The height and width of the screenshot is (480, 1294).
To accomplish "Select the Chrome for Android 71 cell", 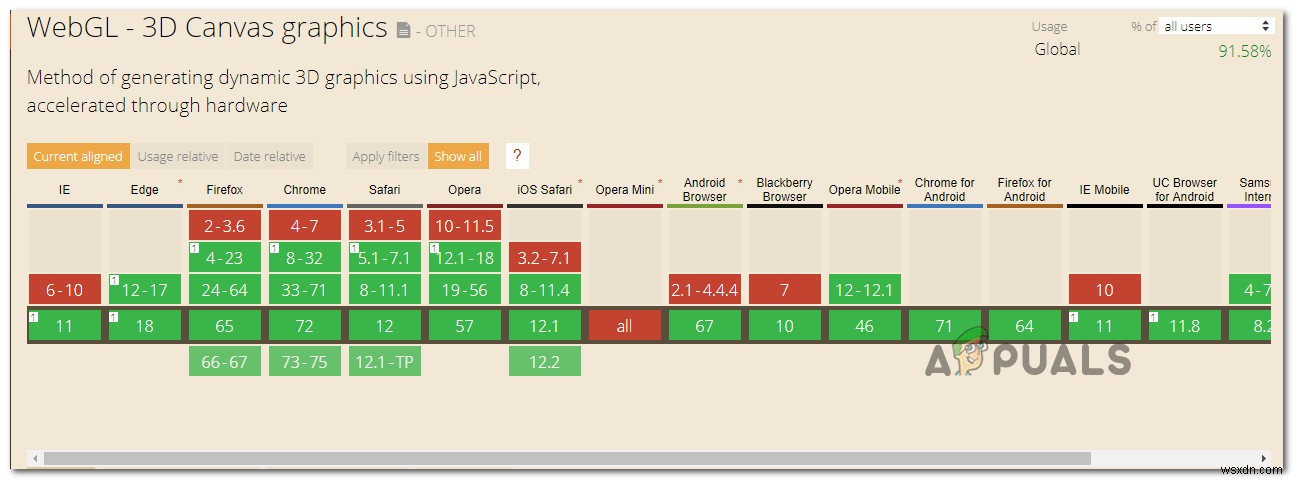I will pyautogui.click(x=945, y=326).
